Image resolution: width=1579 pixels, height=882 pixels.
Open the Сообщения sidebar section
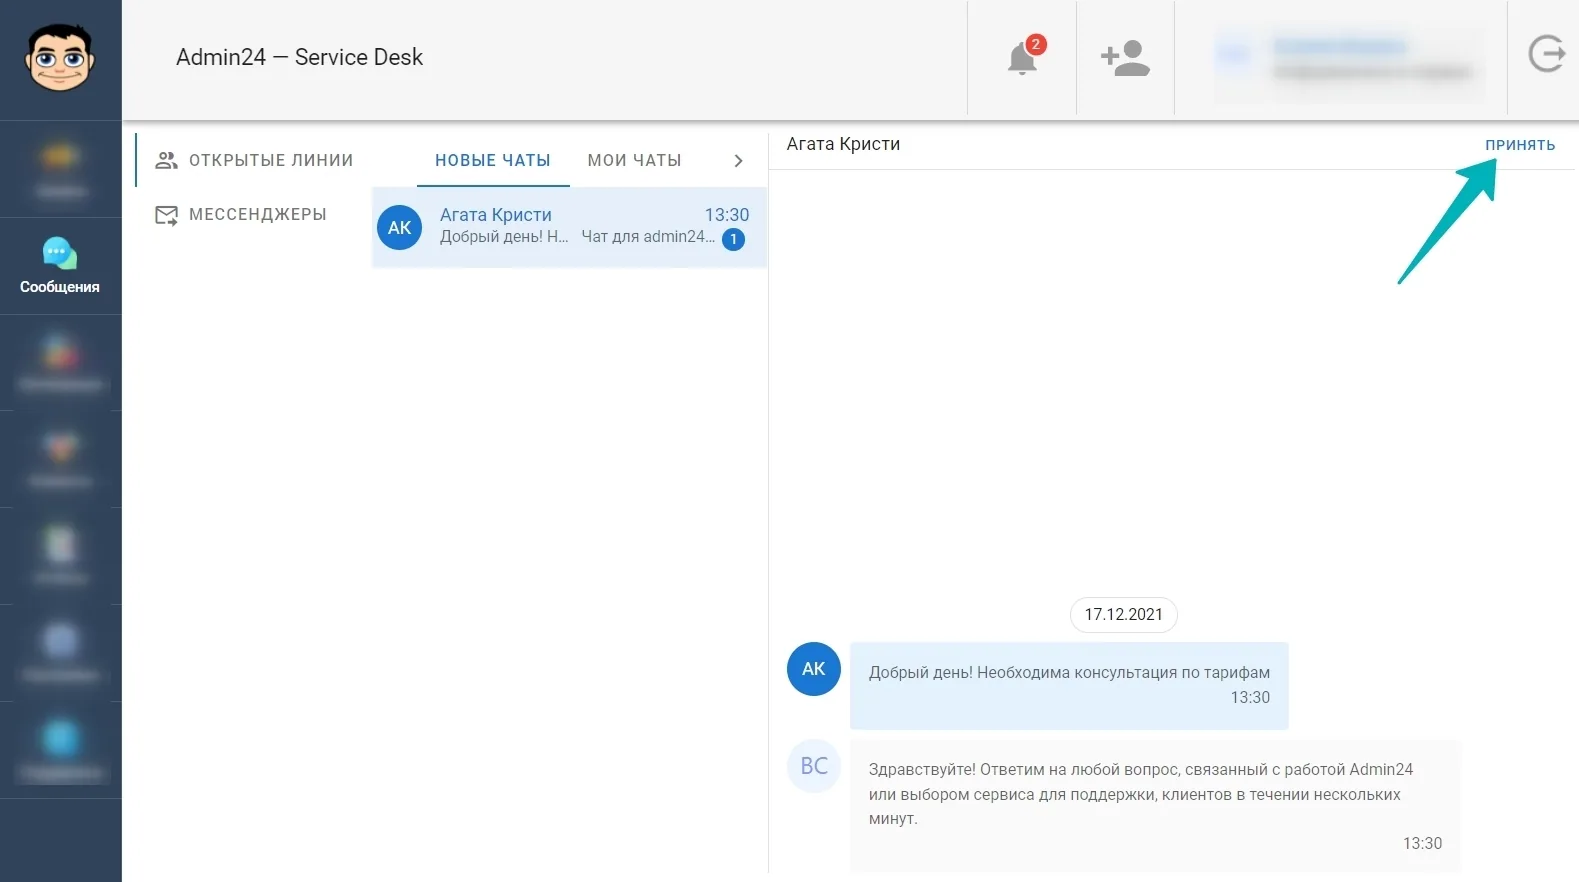60,266
